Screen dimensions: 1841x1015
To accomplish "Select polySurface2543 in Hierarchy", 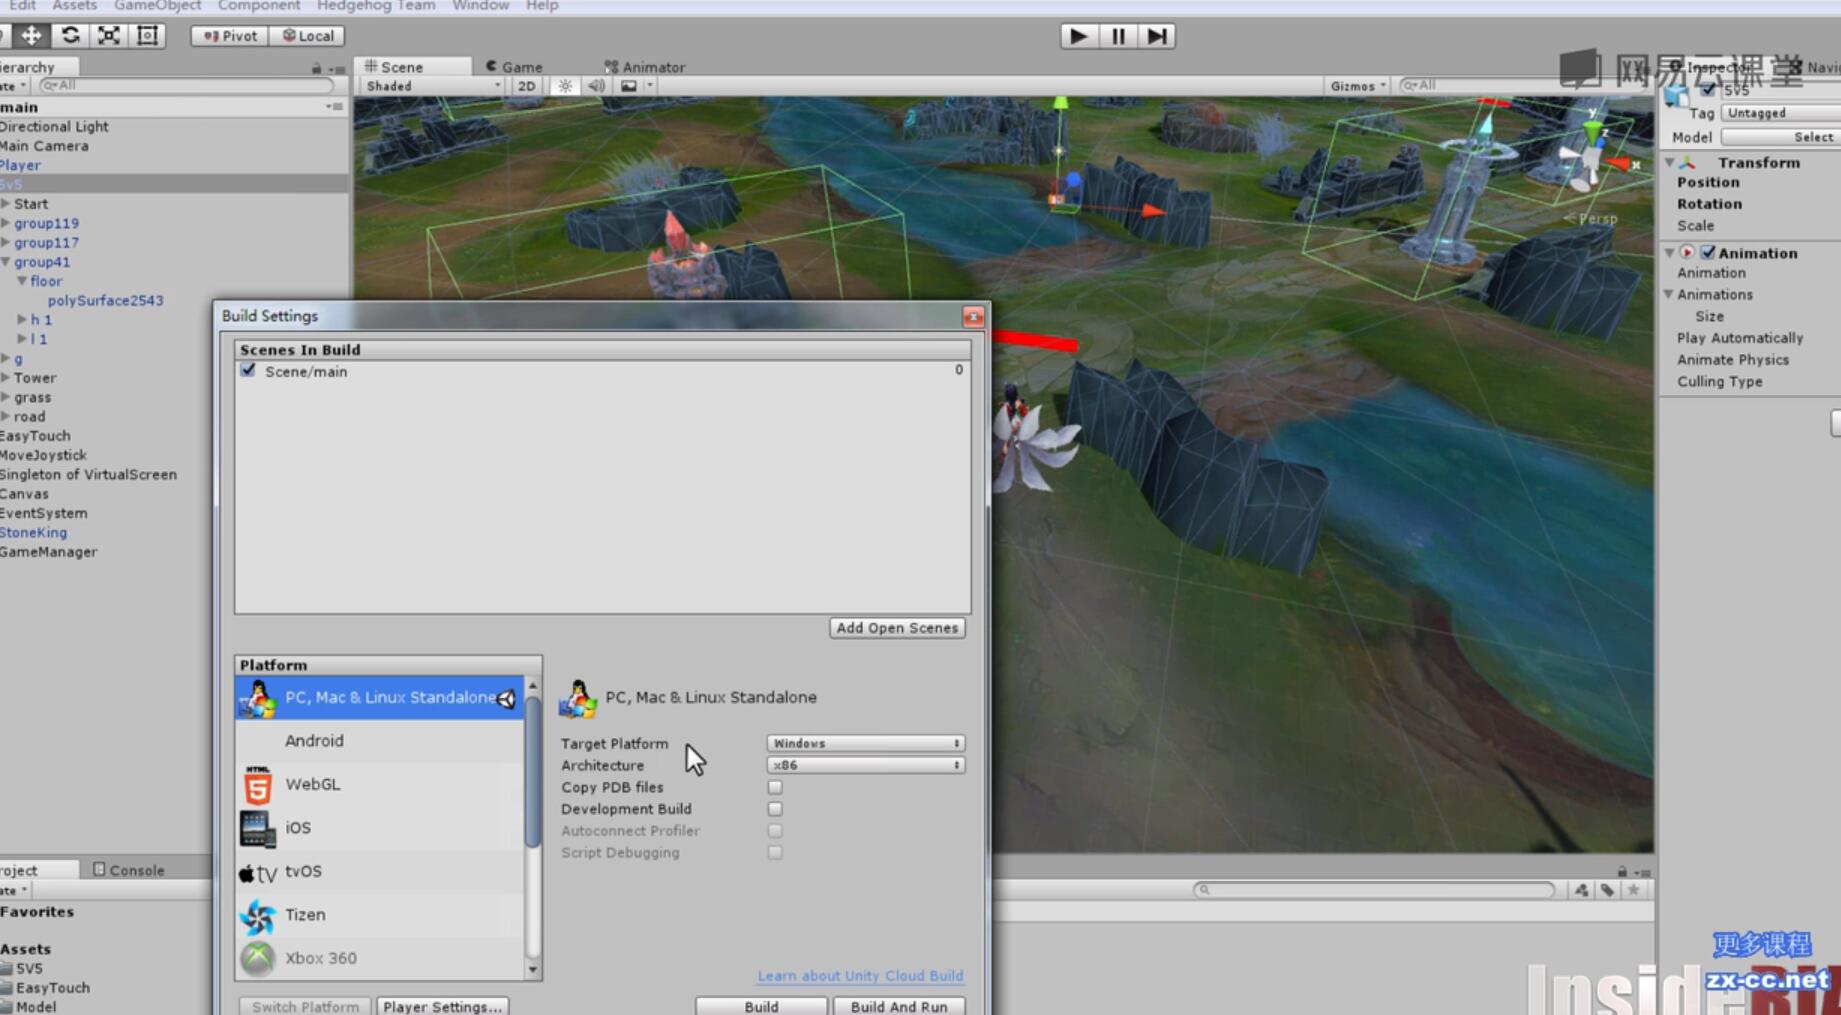I will click(105, 300).
